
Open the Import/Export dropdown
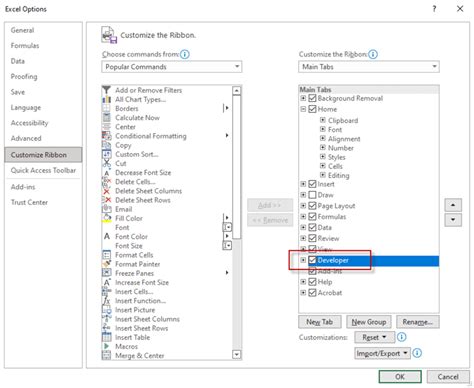click(x=382, y=353)
